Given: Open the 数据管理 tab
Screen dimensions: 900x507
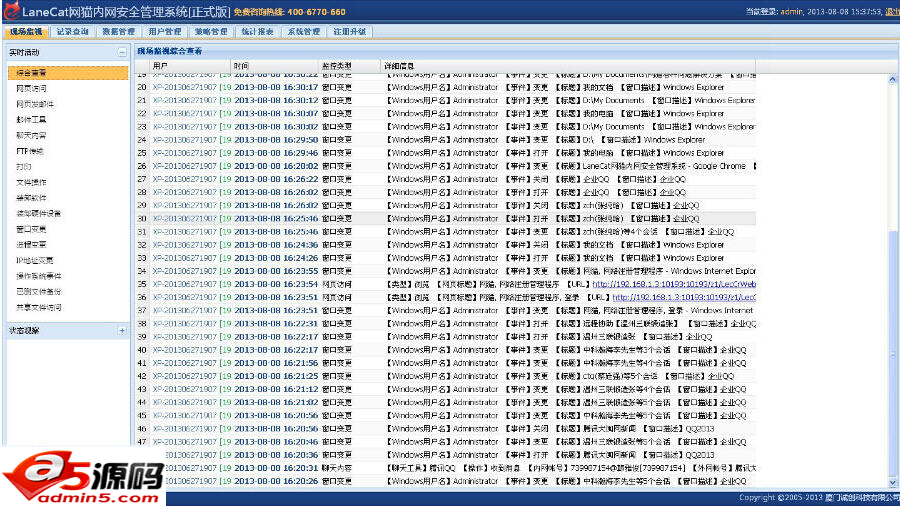Looking at the screenshot, I should pos(119,32).
